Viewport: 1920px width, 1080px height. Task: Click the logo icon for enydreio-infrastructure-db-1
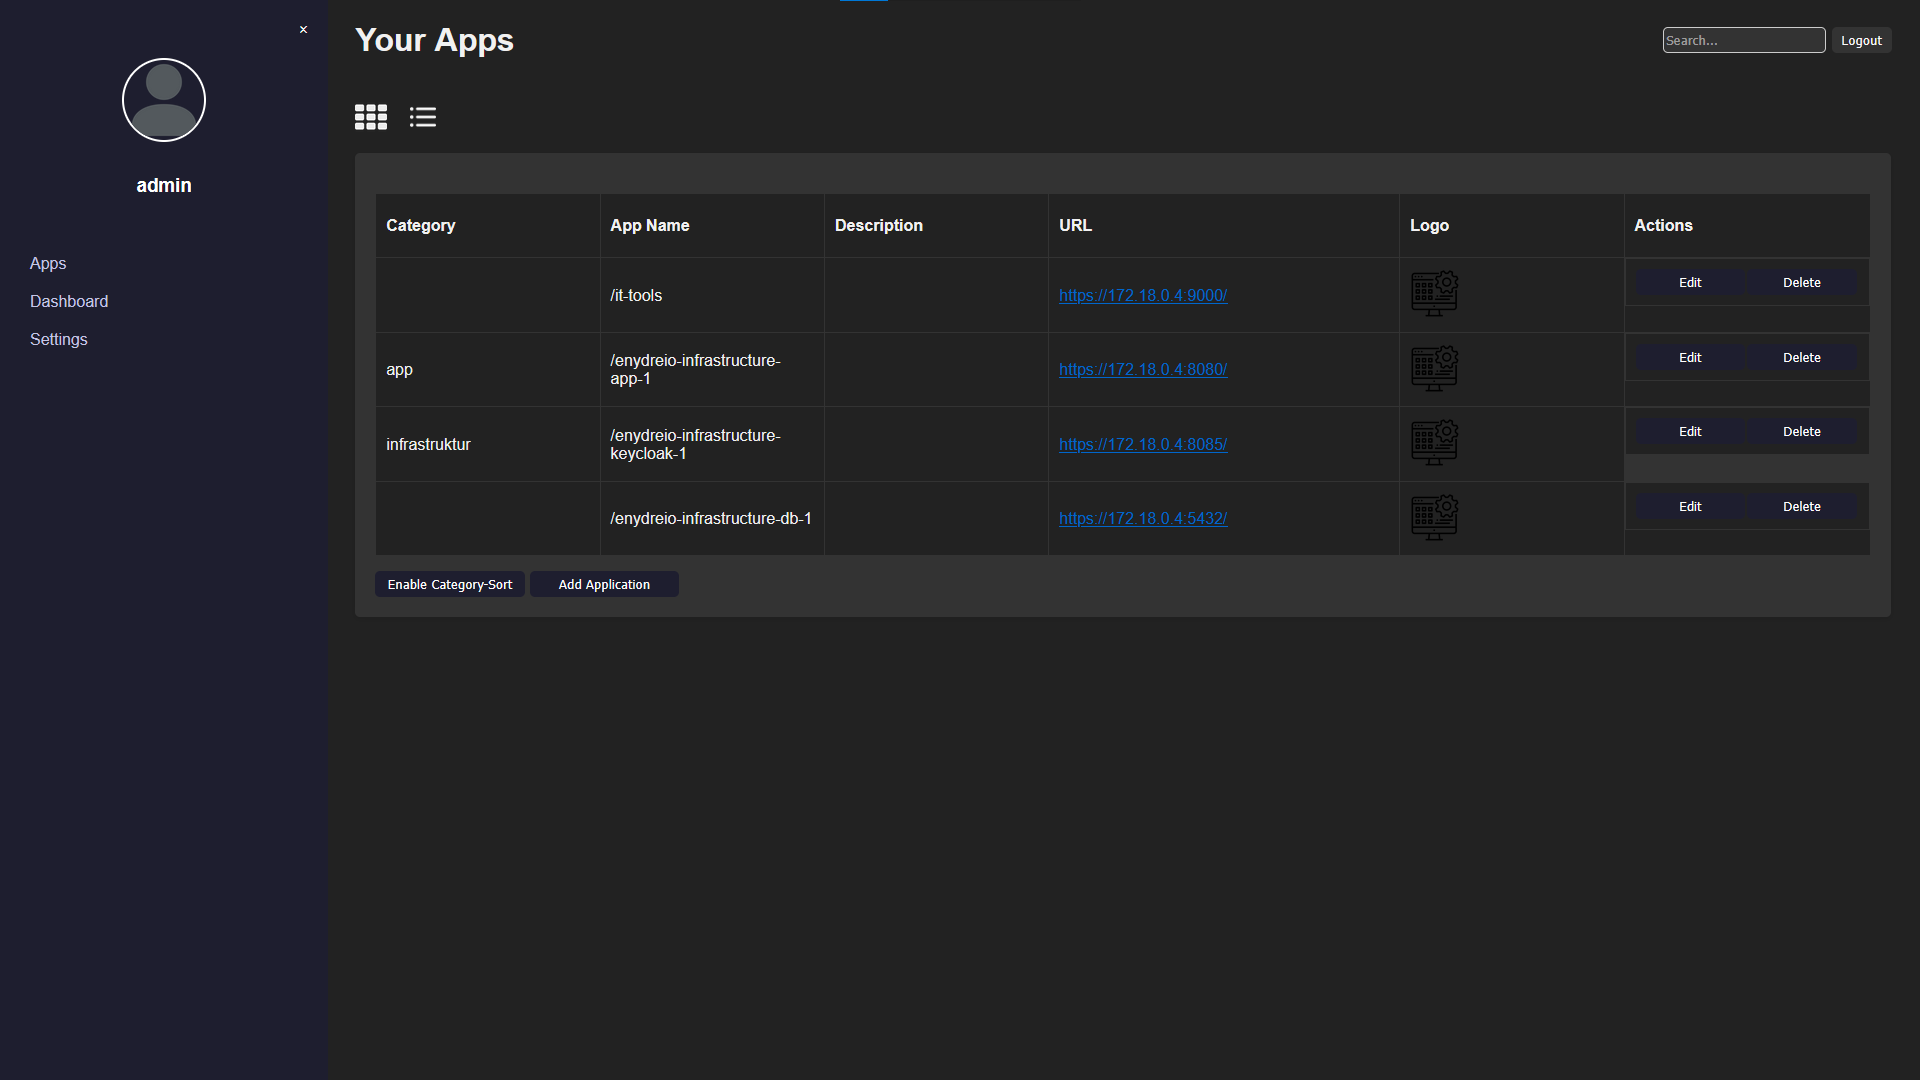pyautogui.click(x=1434, y=518)
